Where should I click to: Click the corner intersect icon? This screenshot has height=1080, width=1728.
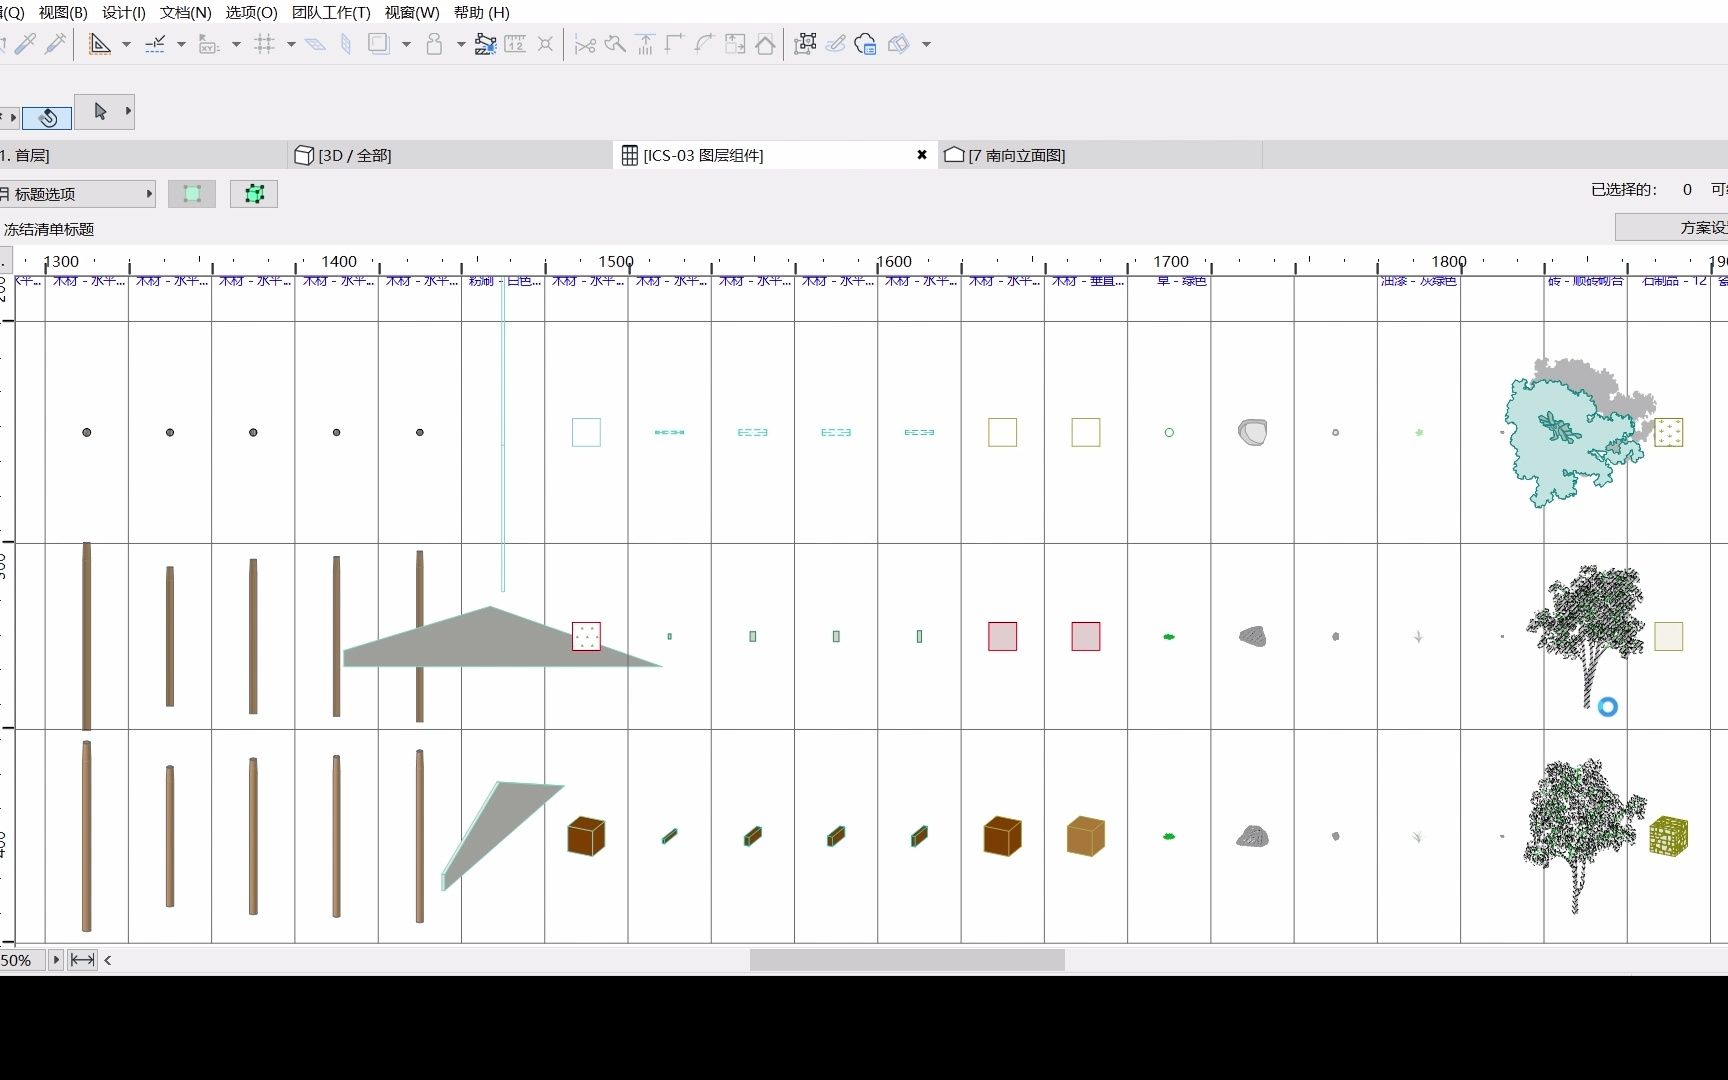(675, 44)
